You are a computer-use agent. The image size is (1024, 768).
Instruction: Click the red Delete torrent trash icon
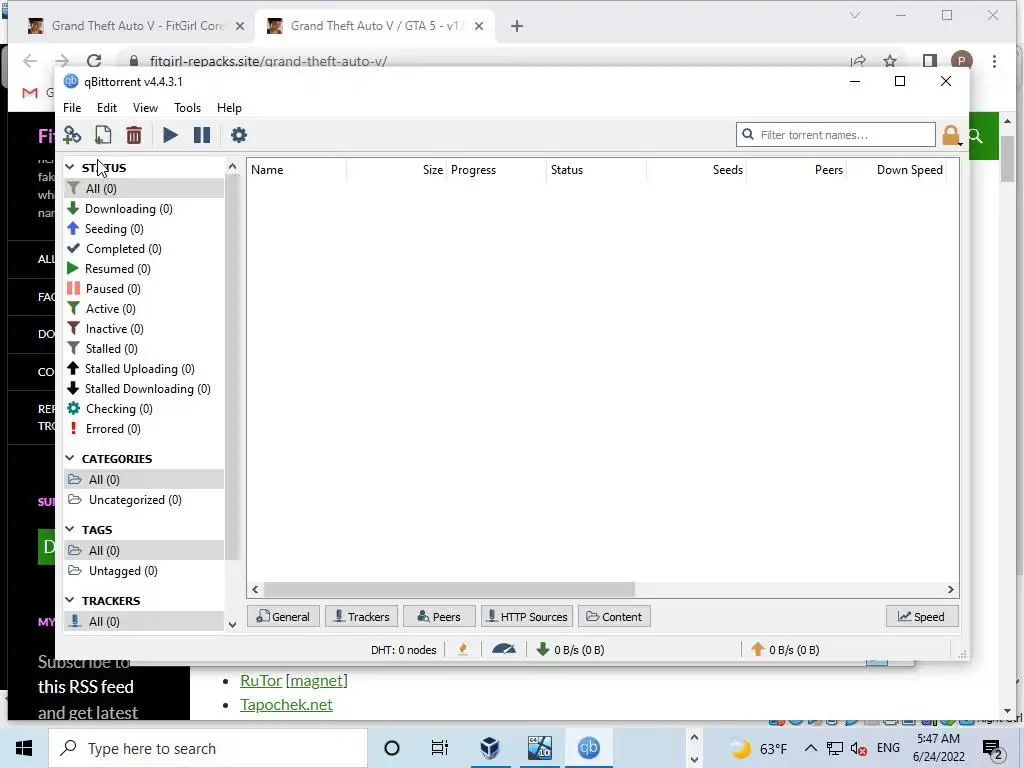pos(134,135)
